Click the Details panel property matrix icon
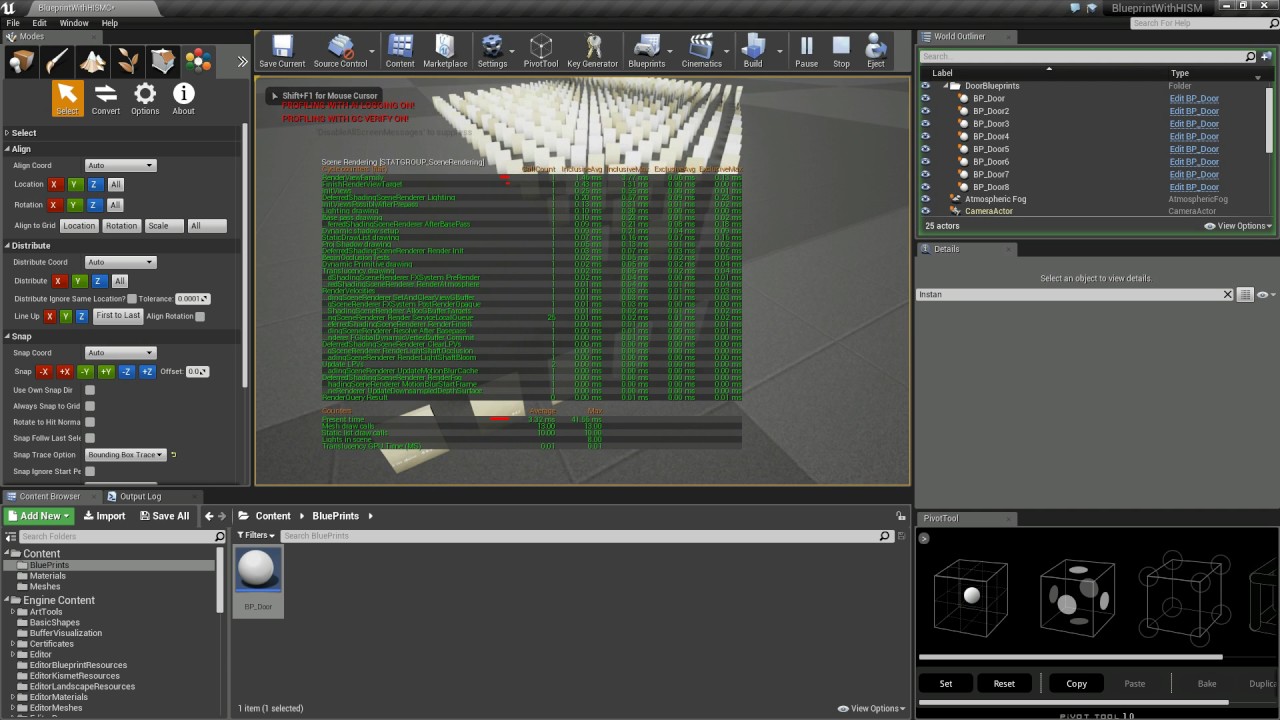Screen dimensions: 1280x720 (1245, 295)
